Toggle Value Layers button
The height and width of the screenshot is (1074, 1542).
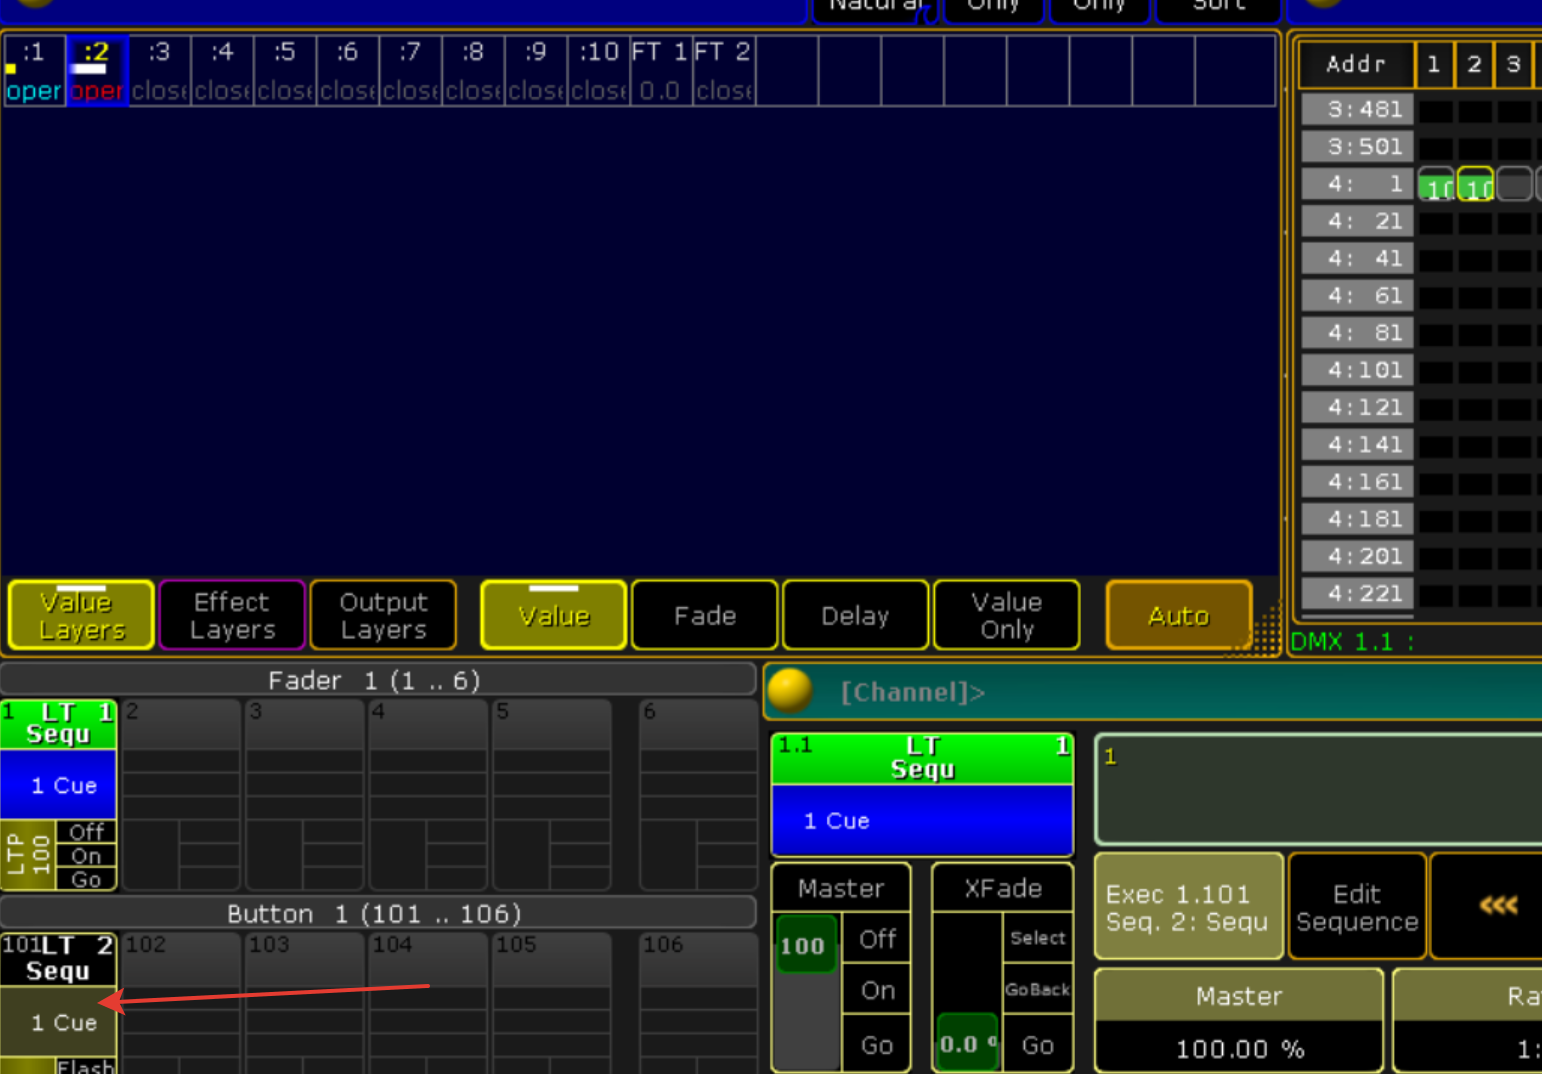coord(81,615)
